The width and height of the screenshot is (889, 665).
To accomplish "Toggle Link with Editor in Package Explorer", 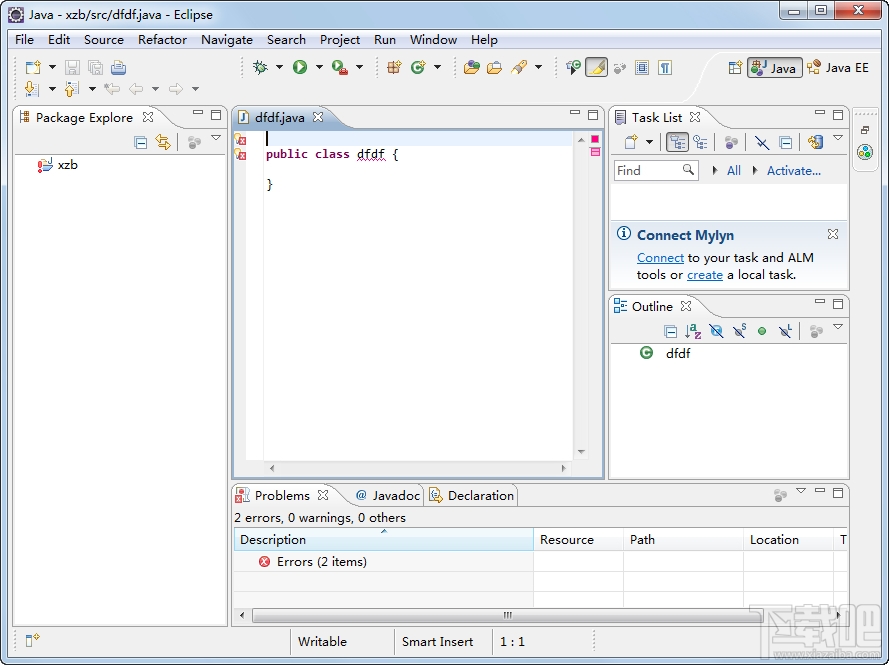I will click(163, 143).
